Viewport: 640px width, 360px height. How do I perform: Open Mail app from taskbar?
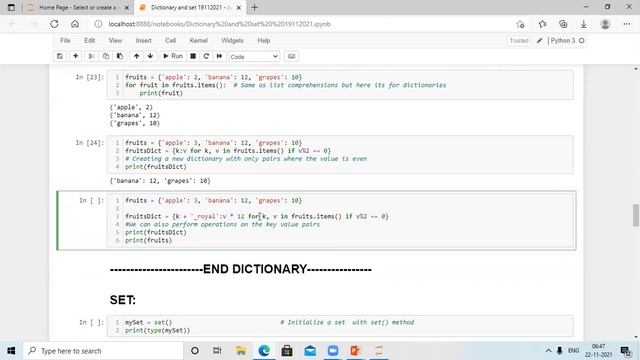click(x=310, y=351)
